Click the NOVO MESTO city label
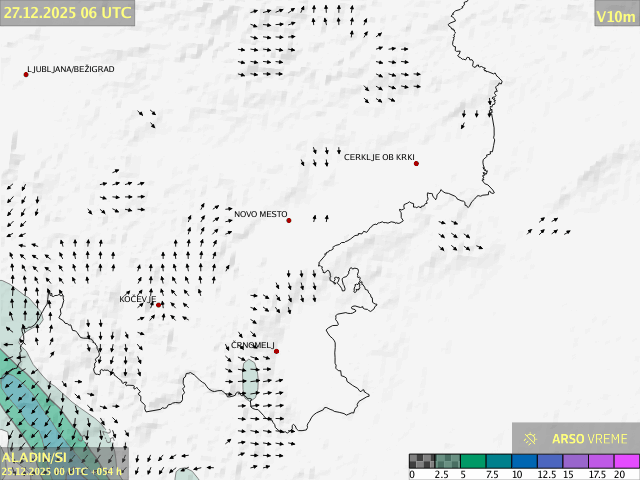This screenshot has height=480, width=640. 260,214
